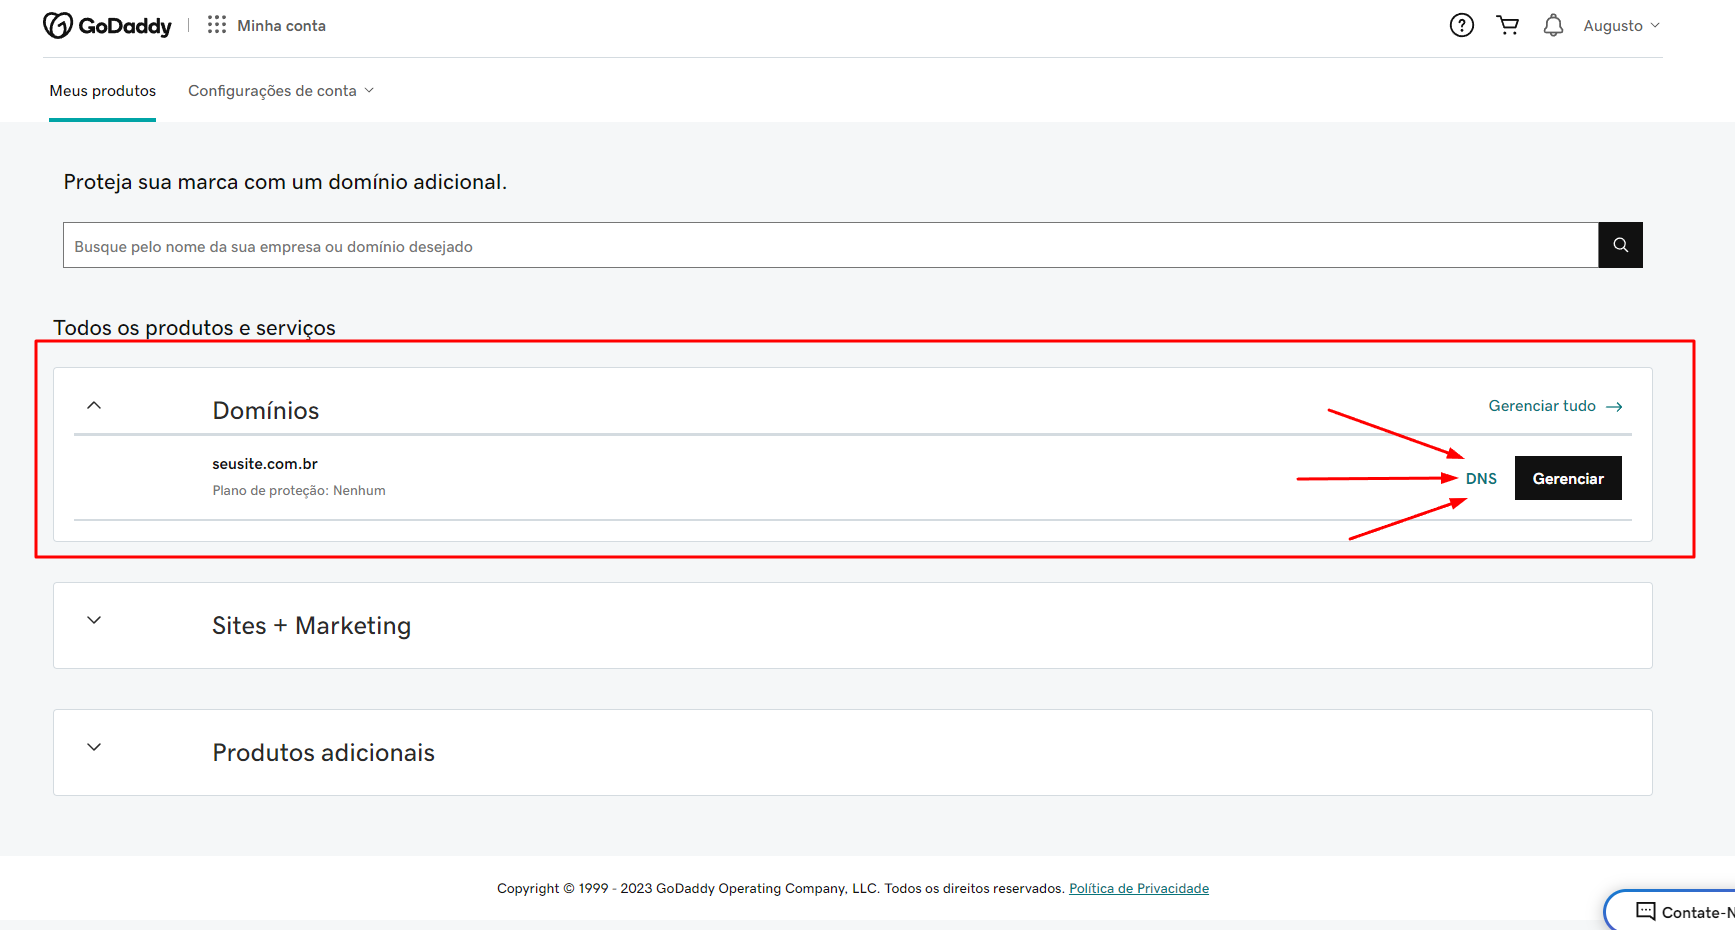Open the Contate-Nos chat button
The width and height of the screenshot is (1735, 930).
1671,911
